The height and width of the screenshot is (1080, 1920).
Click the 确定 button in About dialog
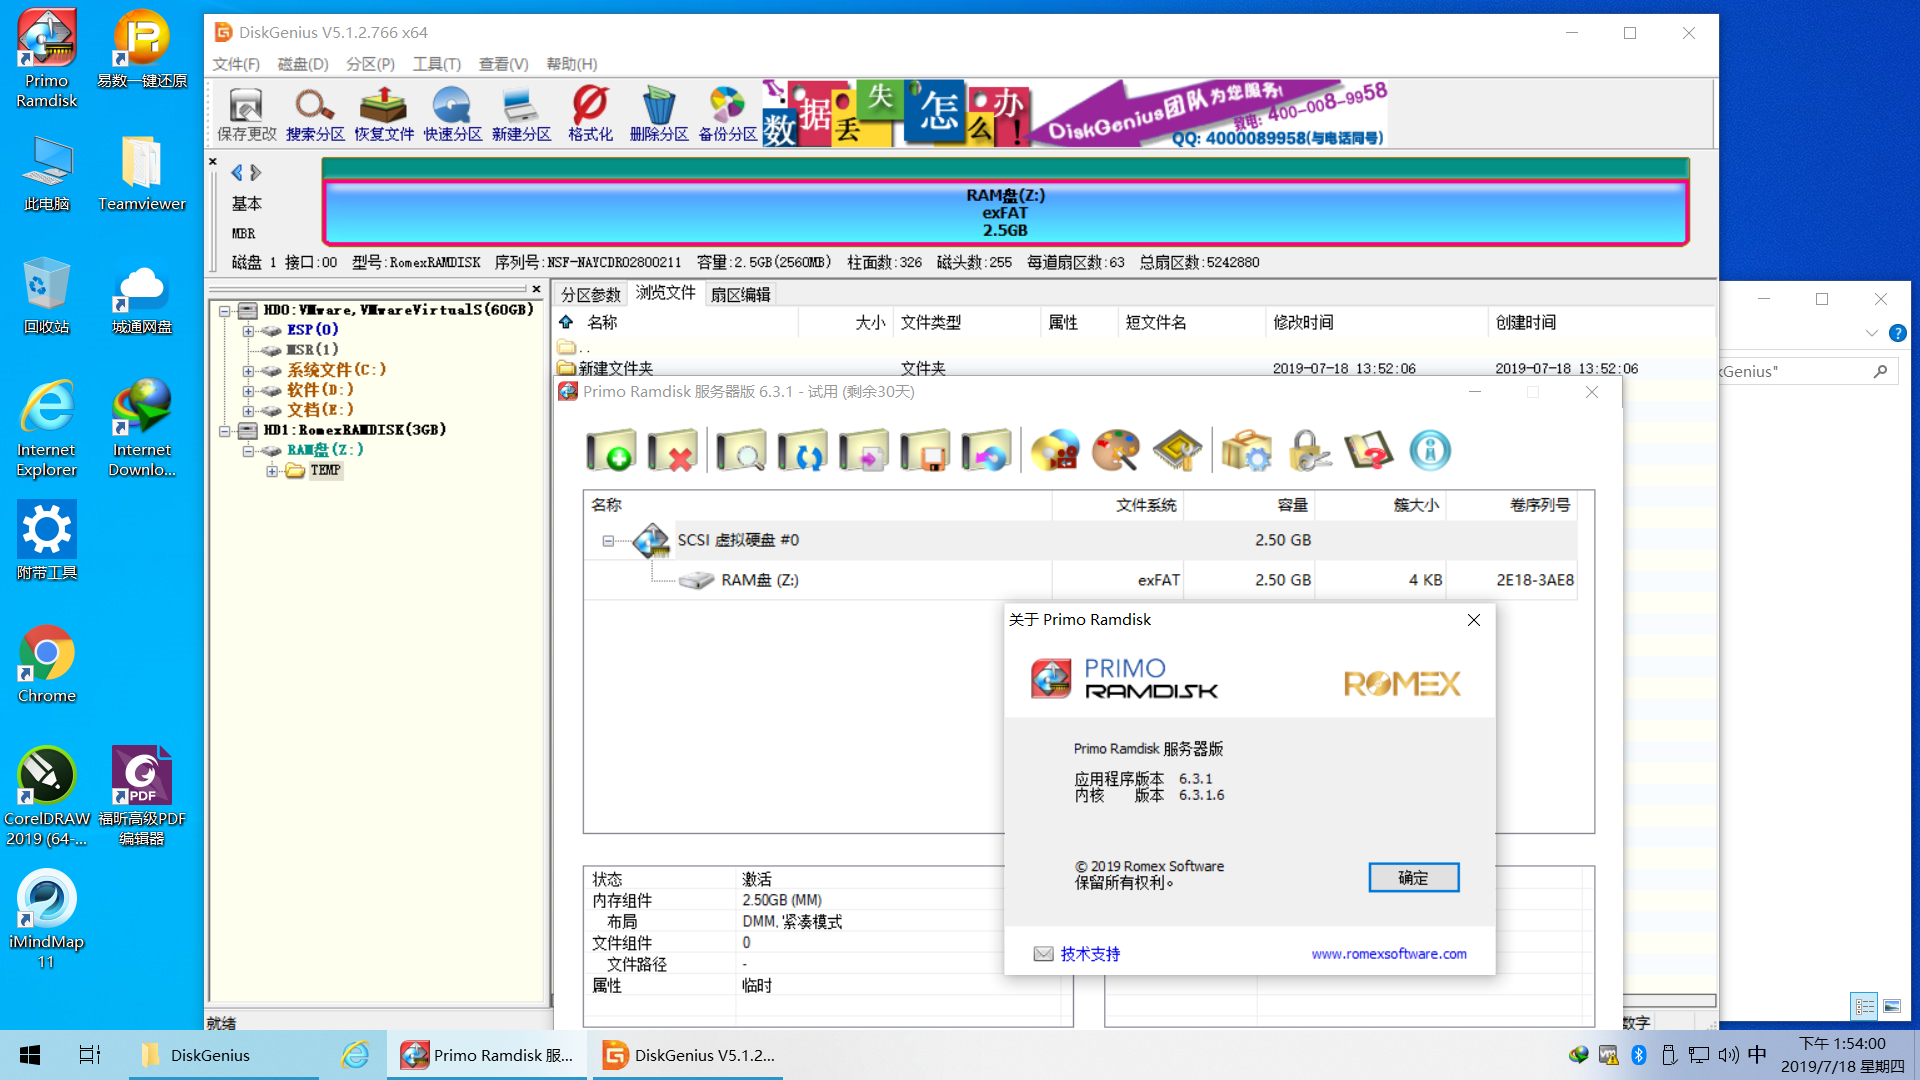pyautogui.click(x=1413, y=878)
